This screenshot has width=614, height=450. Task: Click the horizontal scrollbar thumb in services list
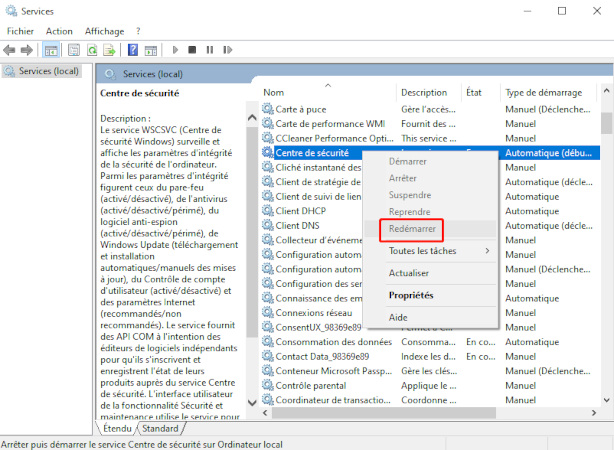point(384,413)
